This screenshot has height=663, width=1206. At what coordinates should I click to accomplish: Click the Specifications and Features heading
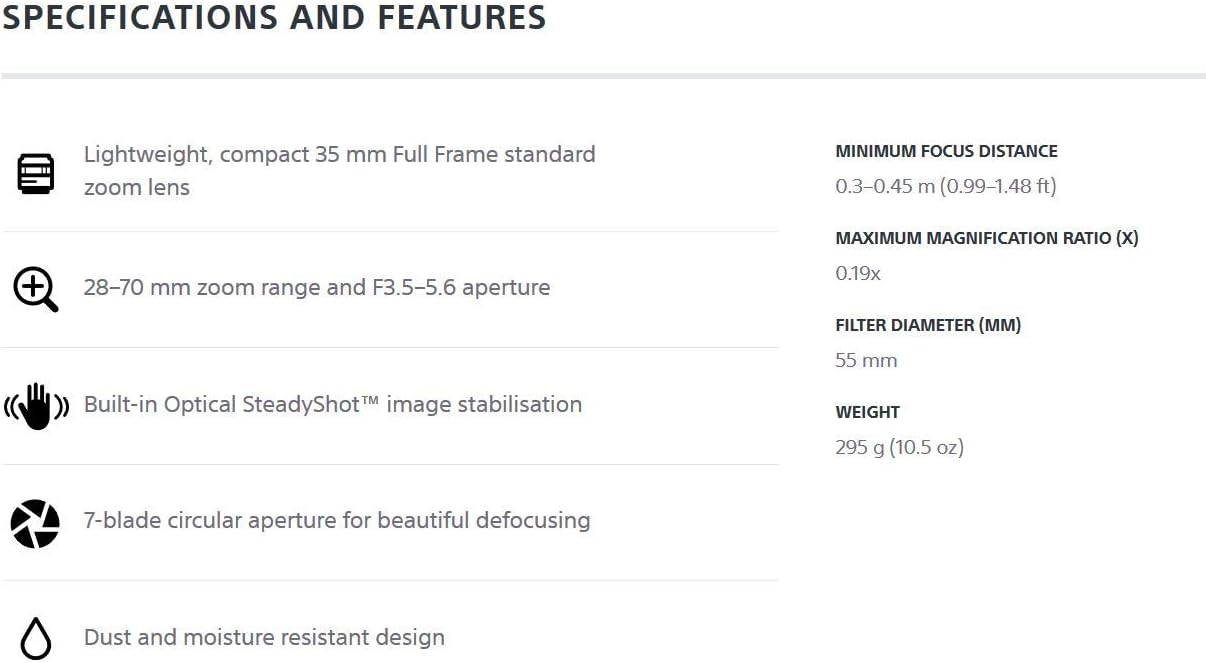coord(274,18)
